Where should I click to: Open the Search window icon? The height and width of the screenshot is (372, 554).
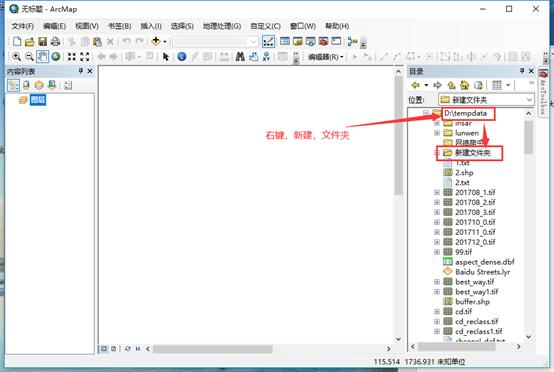point(311,41)
